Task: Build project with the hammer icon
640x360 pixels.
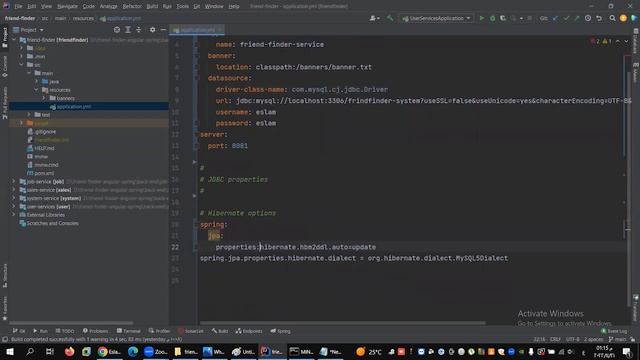Action: pyautogui.click(x=390, y=18)
